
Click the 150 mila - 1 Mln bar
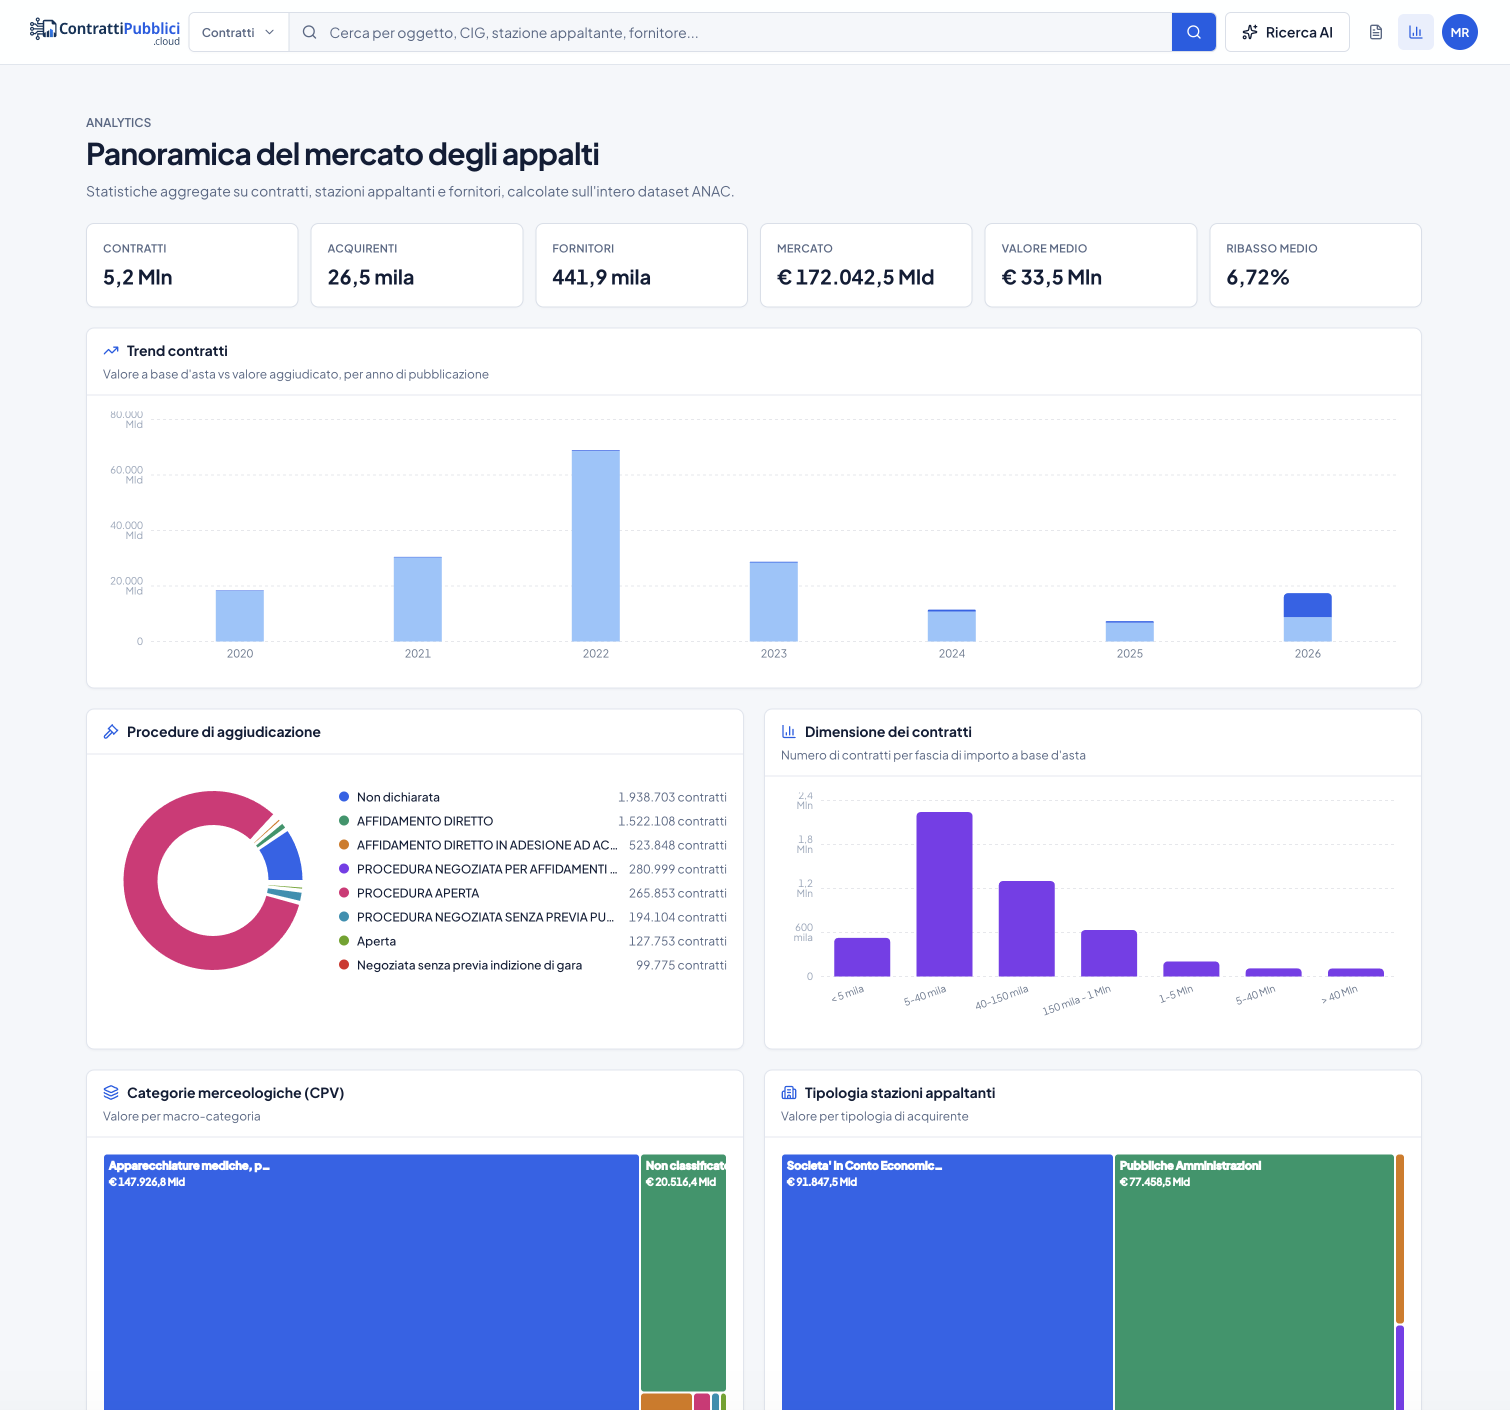1109,953
